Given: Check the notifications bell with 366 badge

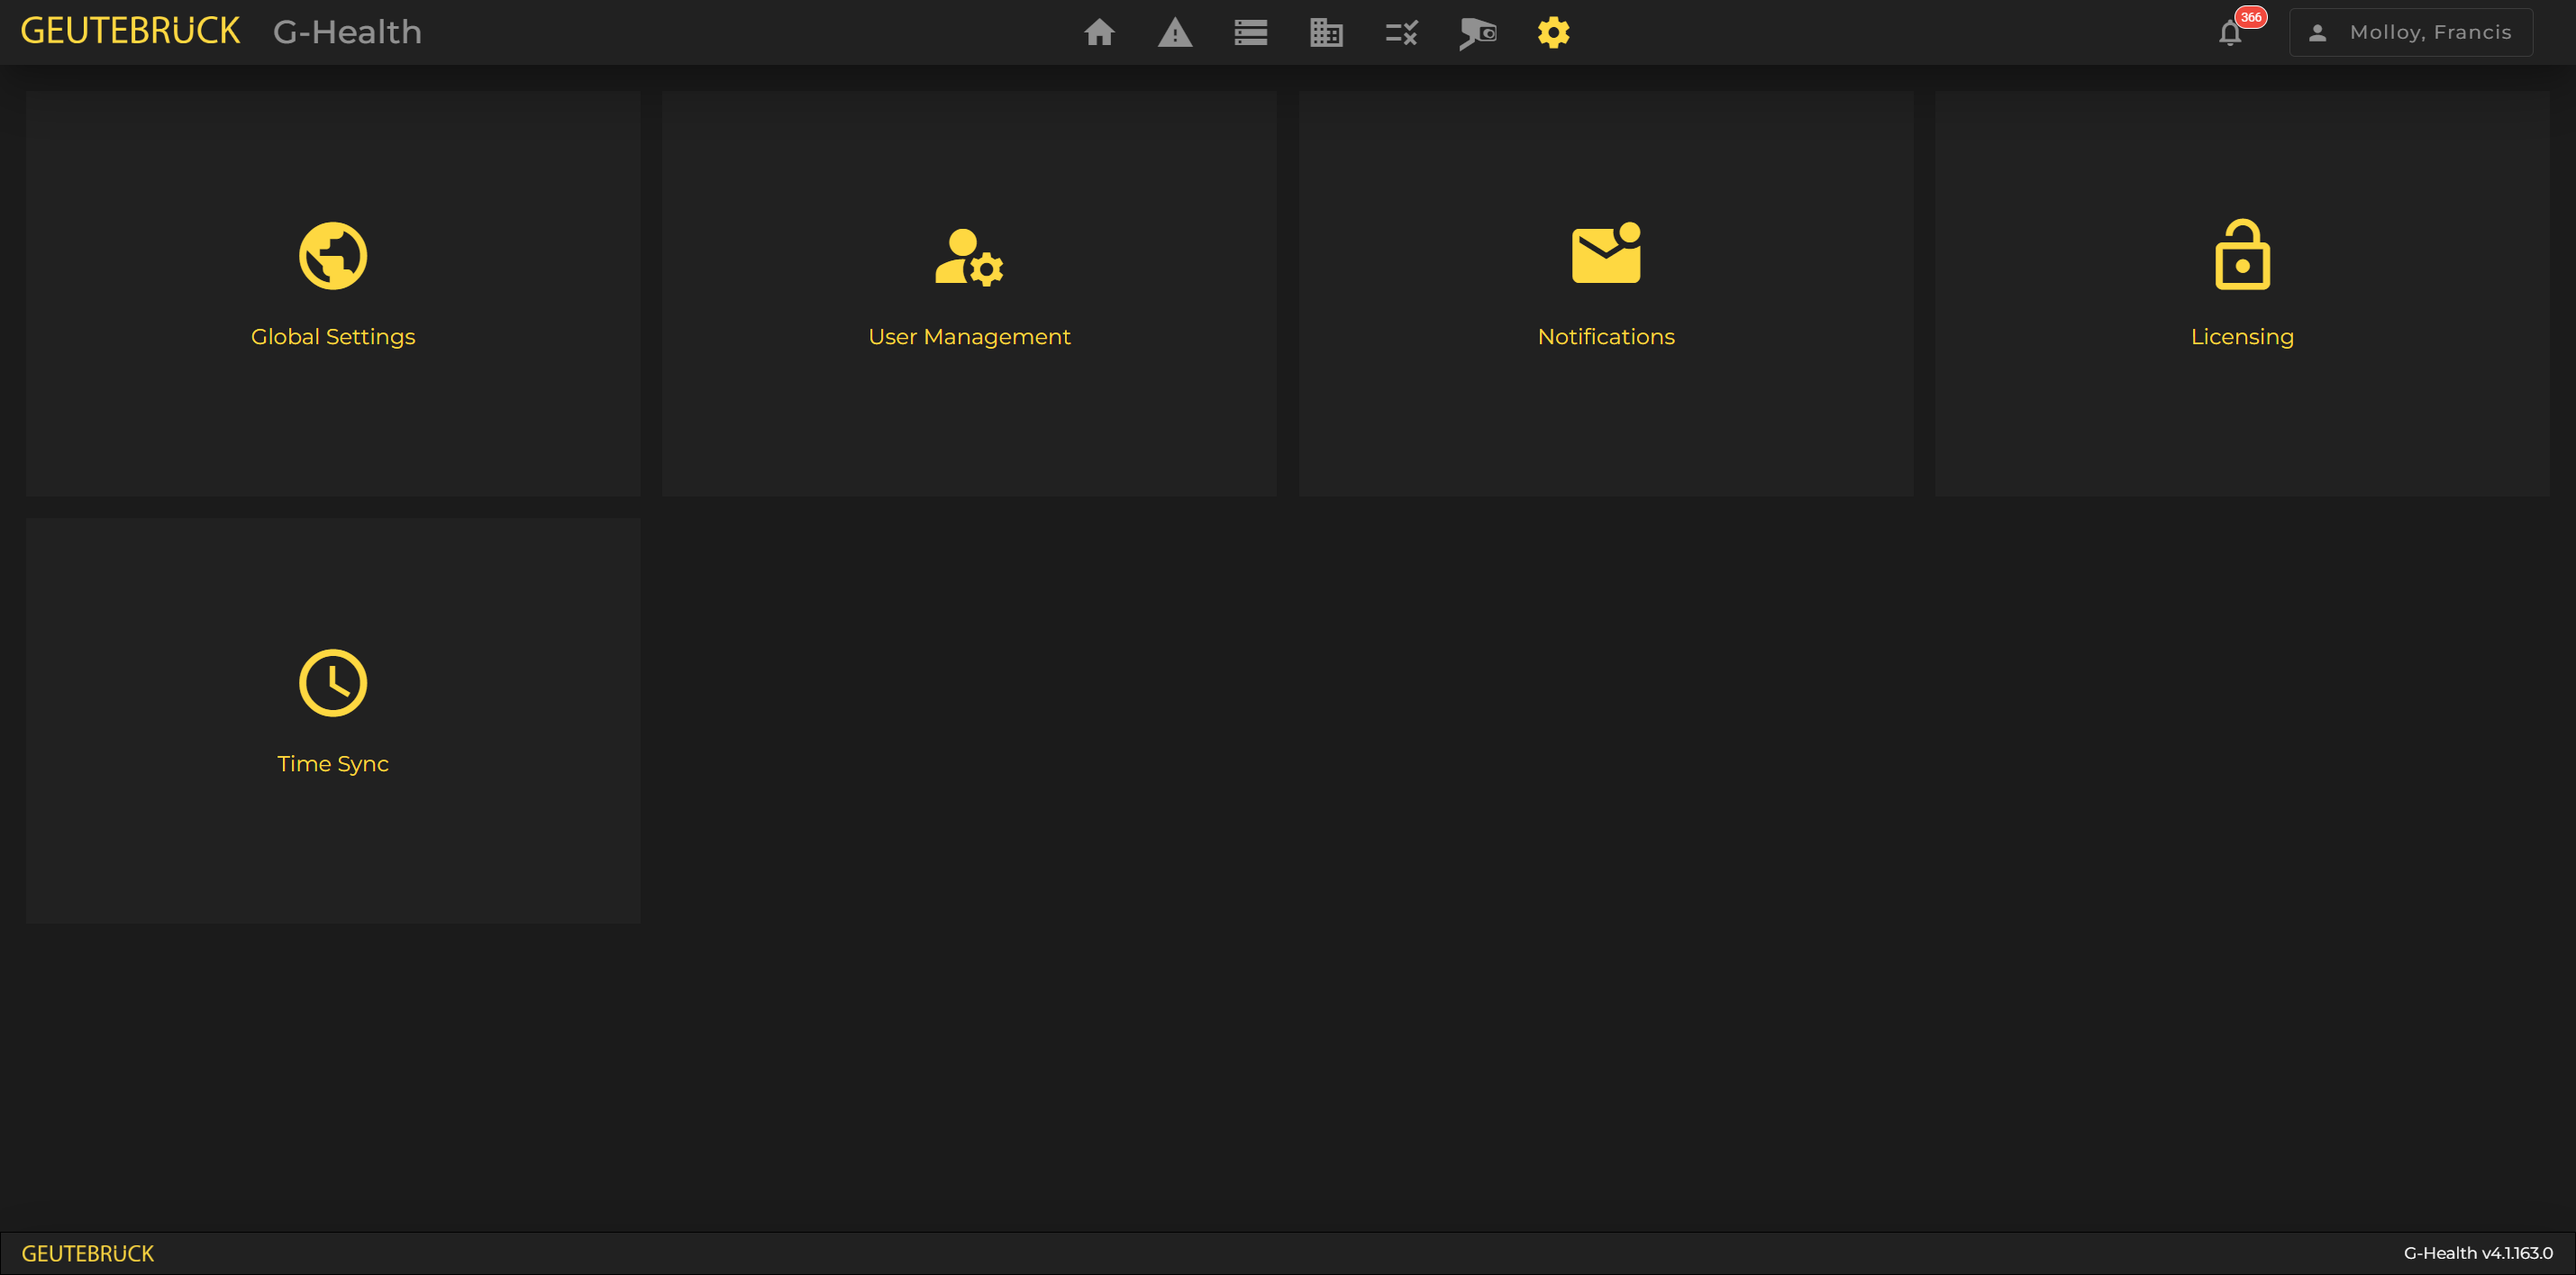Looking at the screenshot, I should [x=2231, y=32].
